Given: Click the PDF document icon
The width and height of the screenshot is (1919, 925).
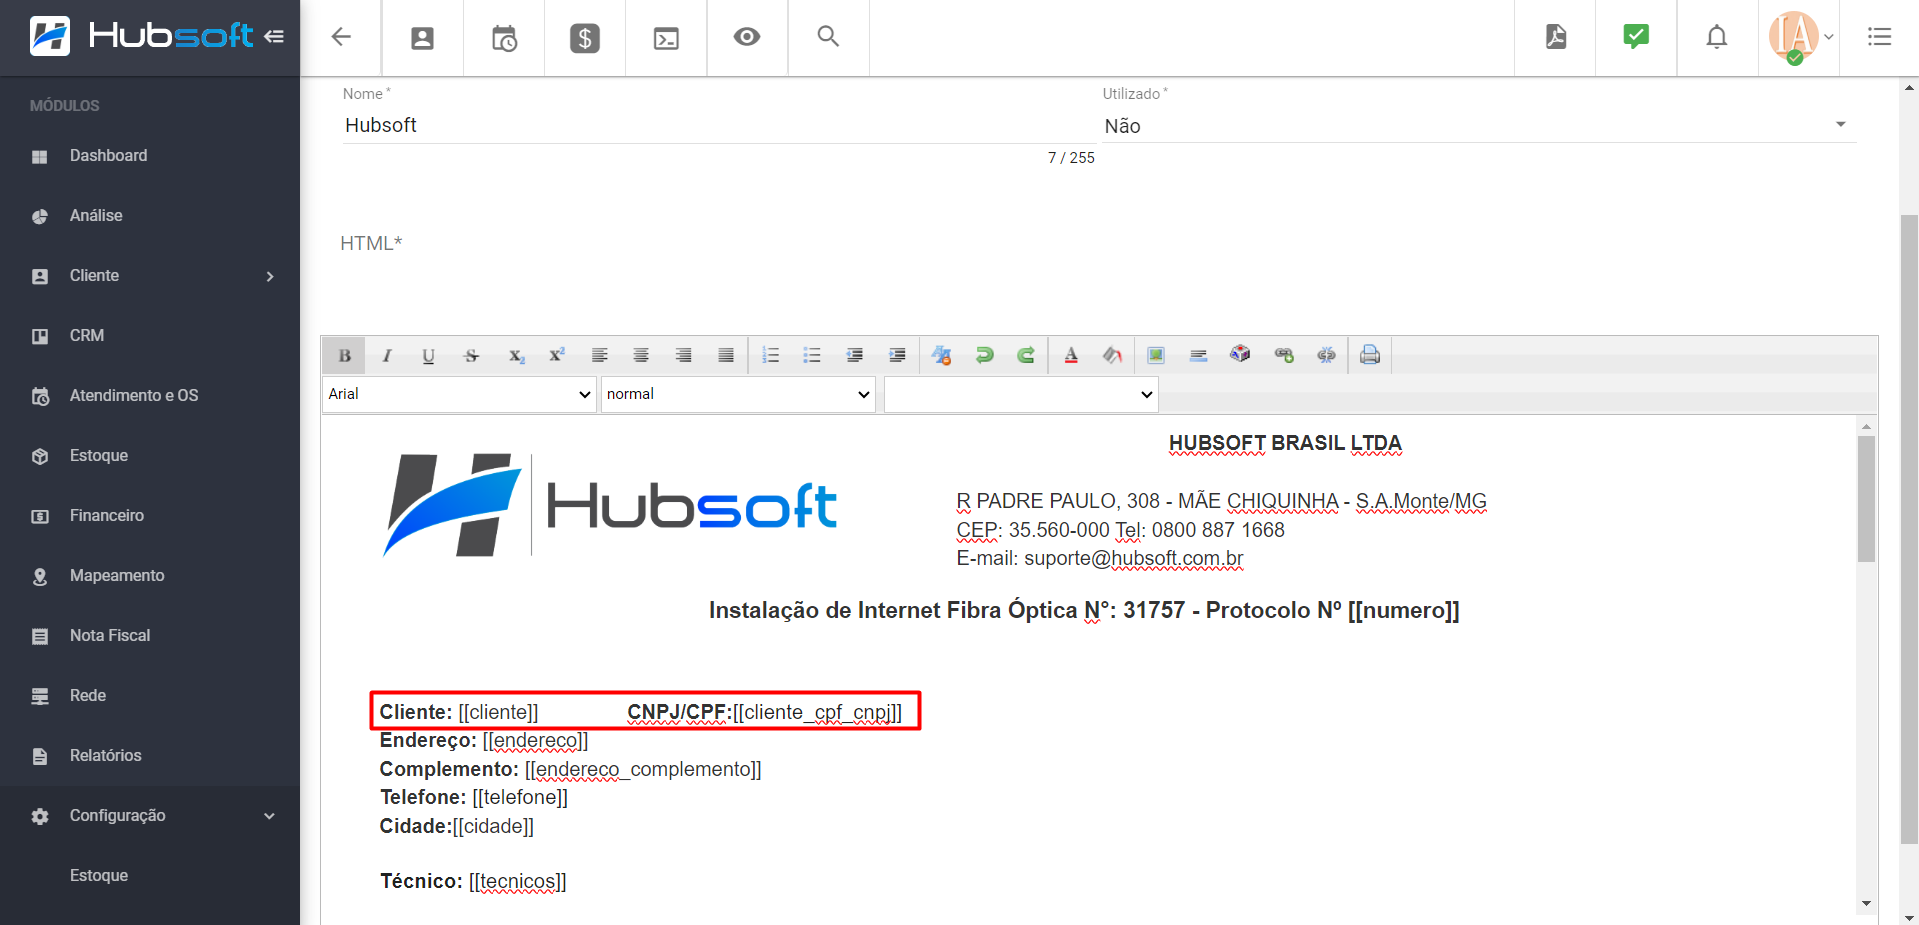Looking at the screenshot, I should (1556, 37).
